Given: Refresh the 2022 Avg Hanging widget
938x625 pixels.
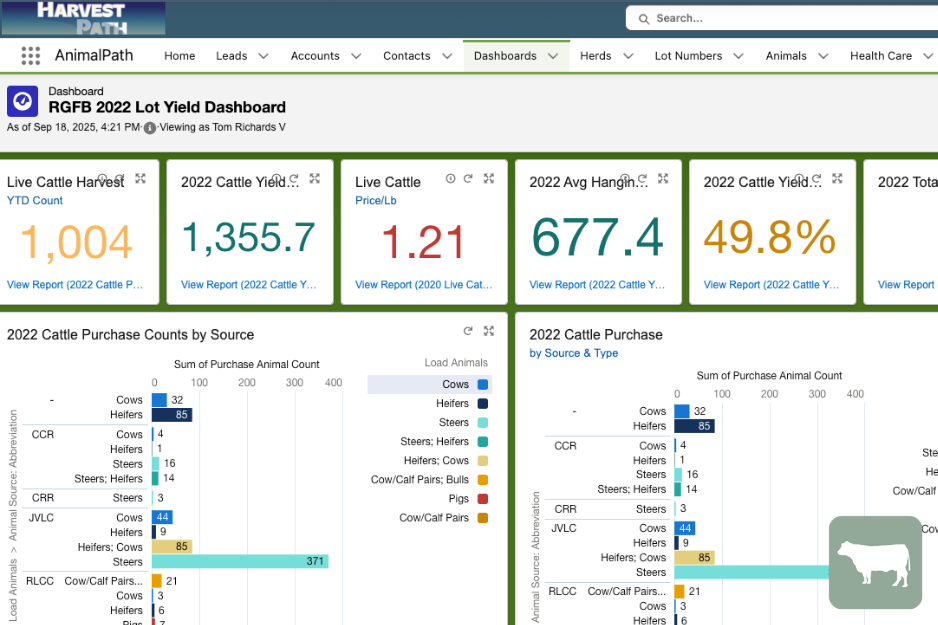Looking at the screenshot, I should point(642,178).
